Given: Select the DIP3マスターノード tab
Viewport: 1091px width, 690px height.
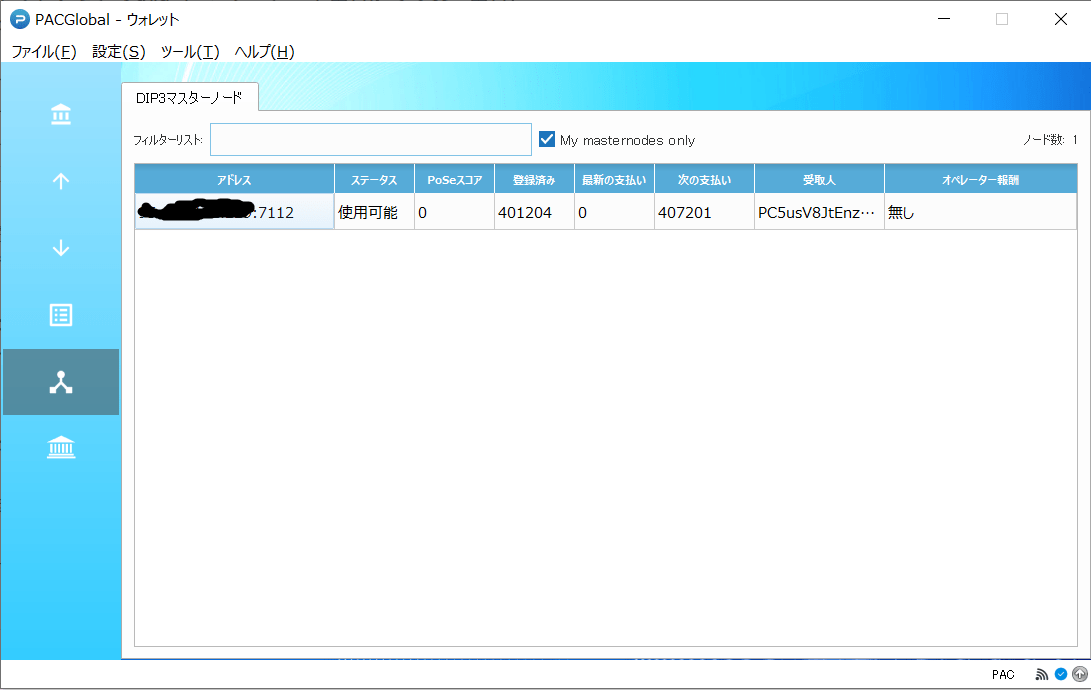Looking at the screenshot, I should pos(189,97).
